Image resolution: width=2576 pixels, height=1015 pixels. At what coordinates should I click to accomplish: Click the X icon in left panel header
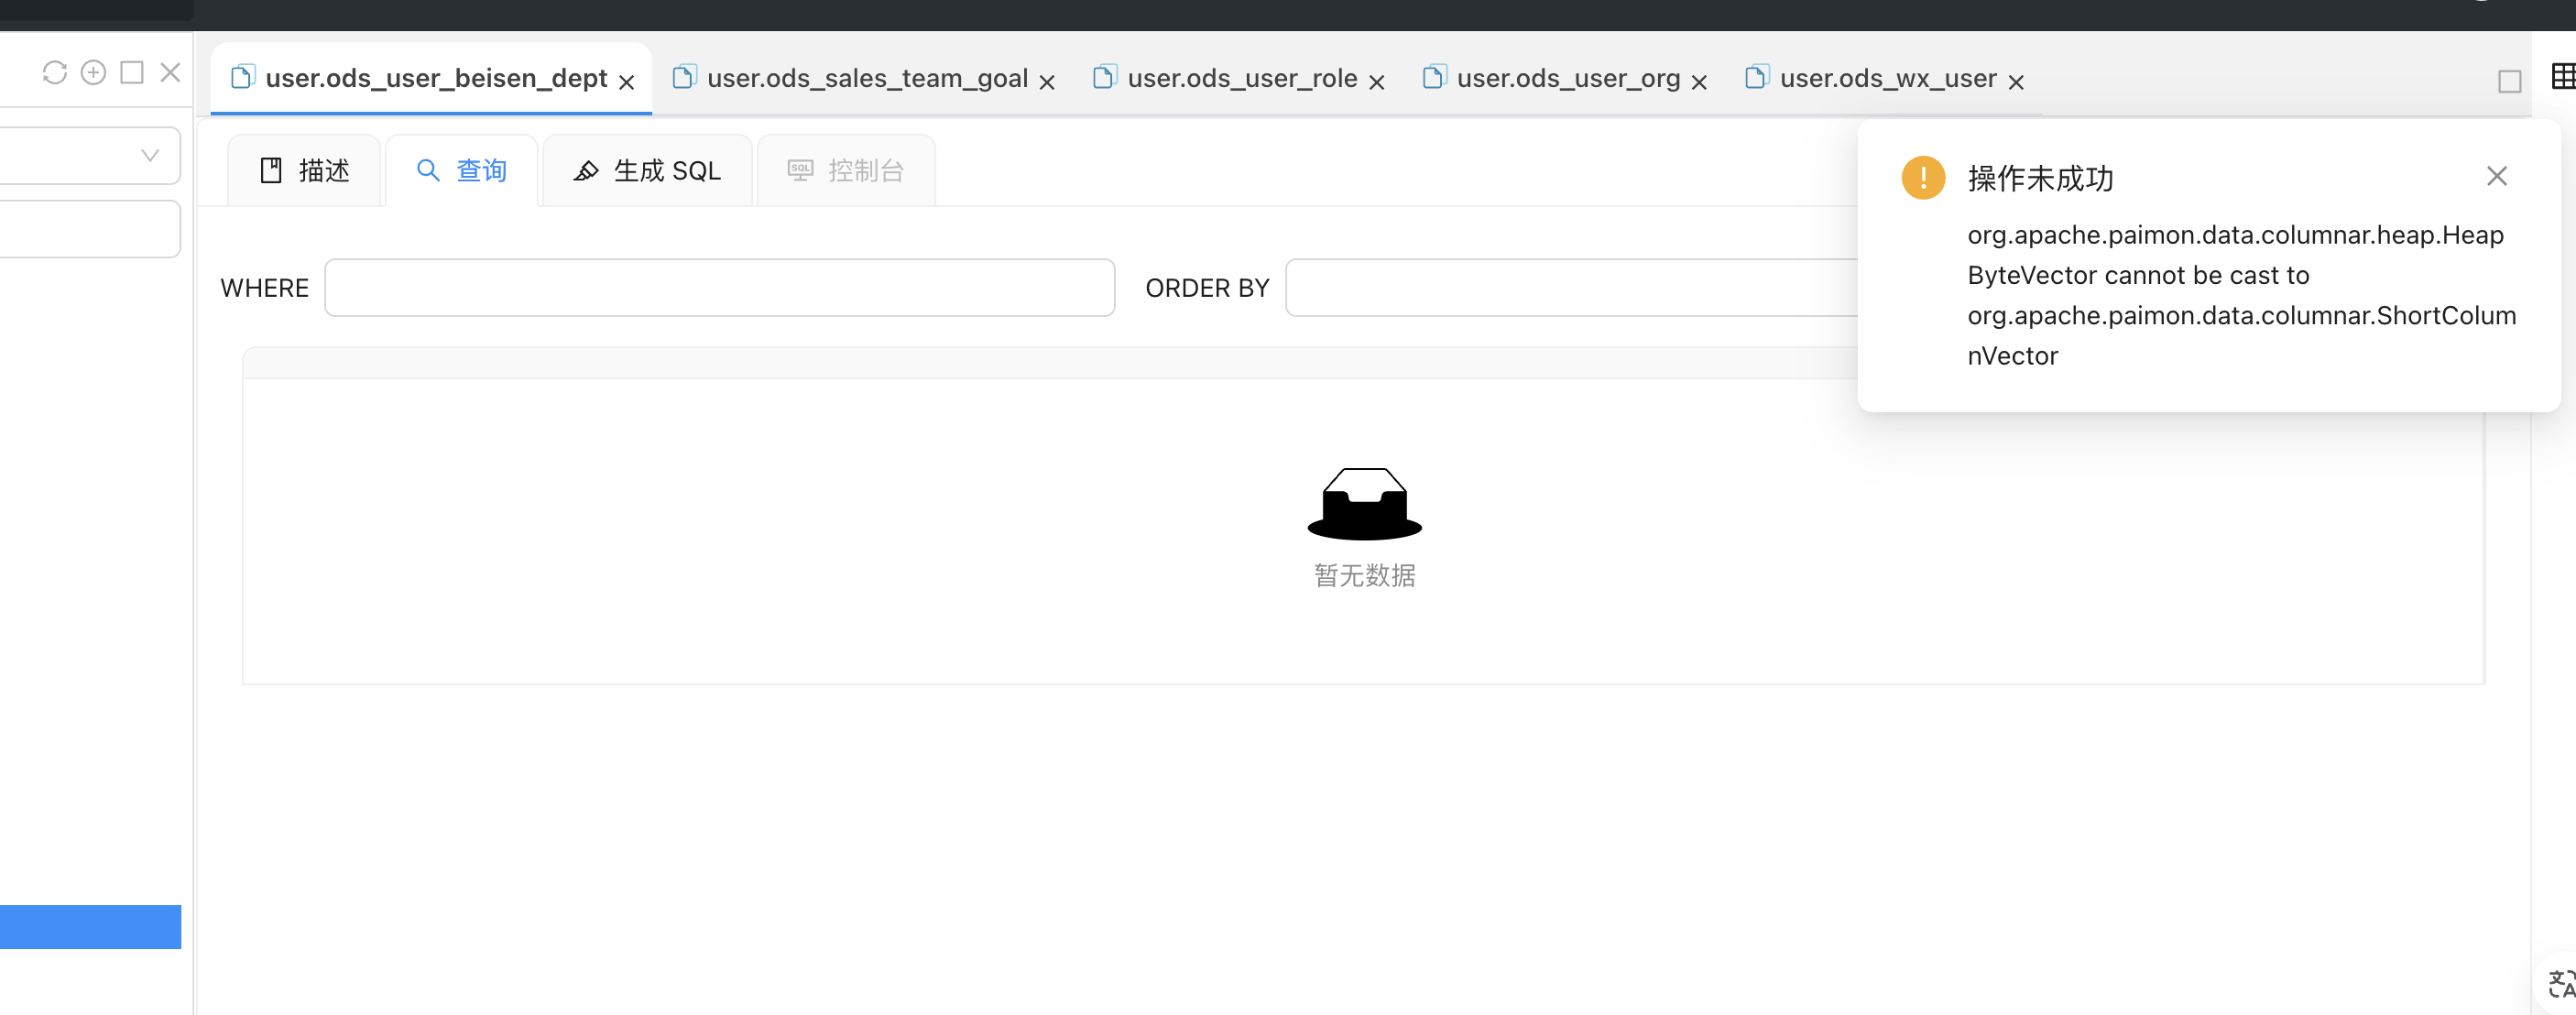point(170,73)
